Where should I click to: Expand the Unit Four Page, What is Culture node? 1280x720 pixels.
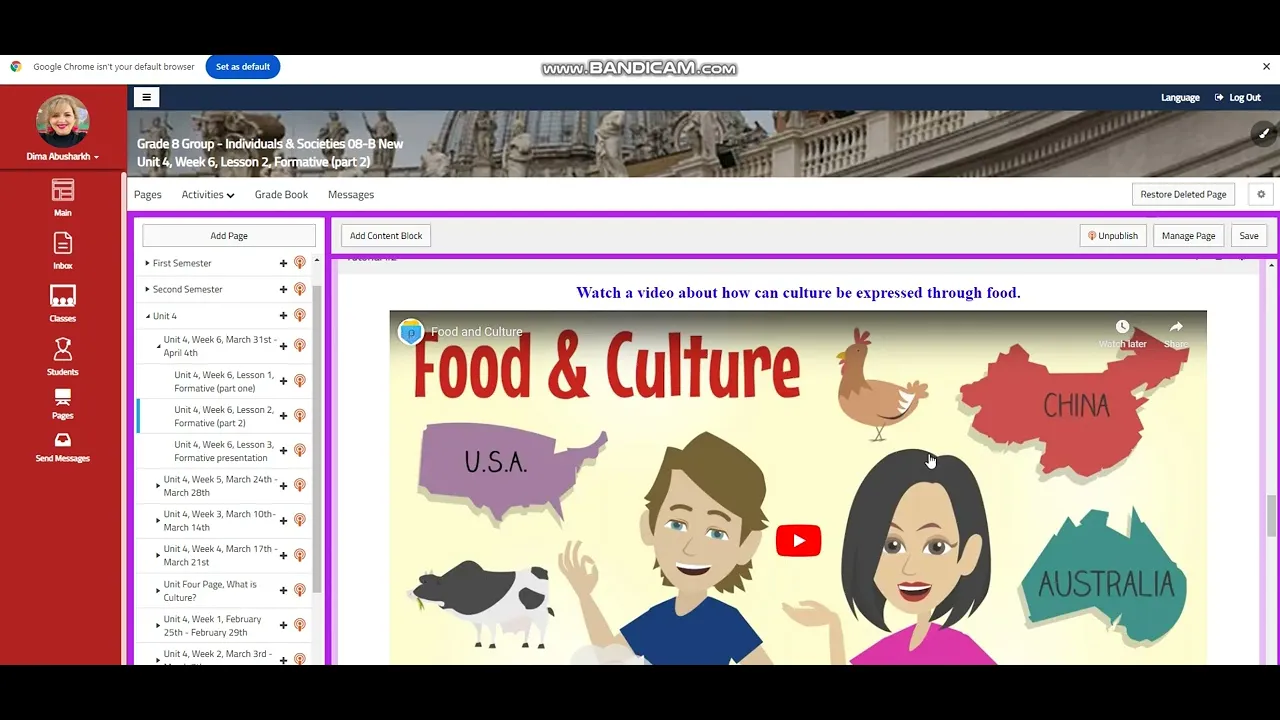158,591
